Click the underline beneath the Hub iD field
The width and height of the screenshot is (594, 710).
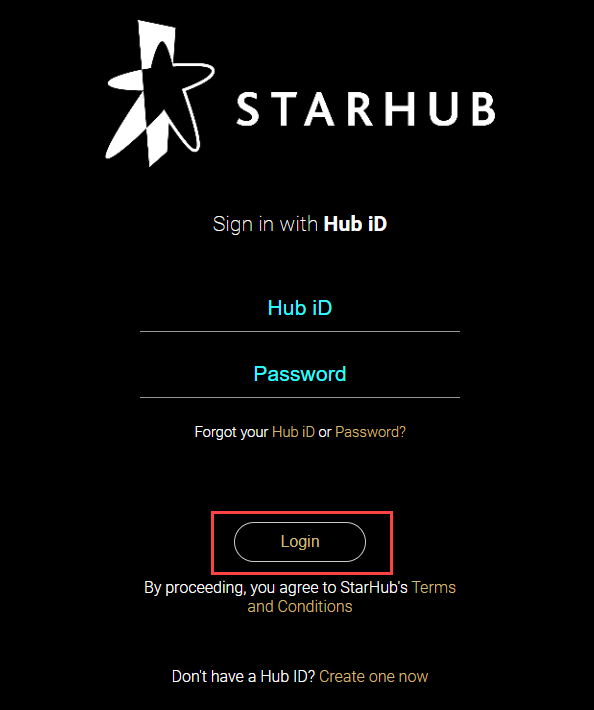pyautogui.click(x=300, y=331)
